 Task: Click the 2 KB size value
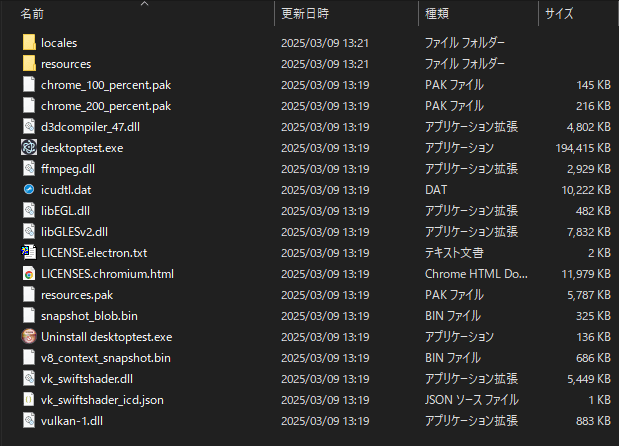(x=599, y=253)
